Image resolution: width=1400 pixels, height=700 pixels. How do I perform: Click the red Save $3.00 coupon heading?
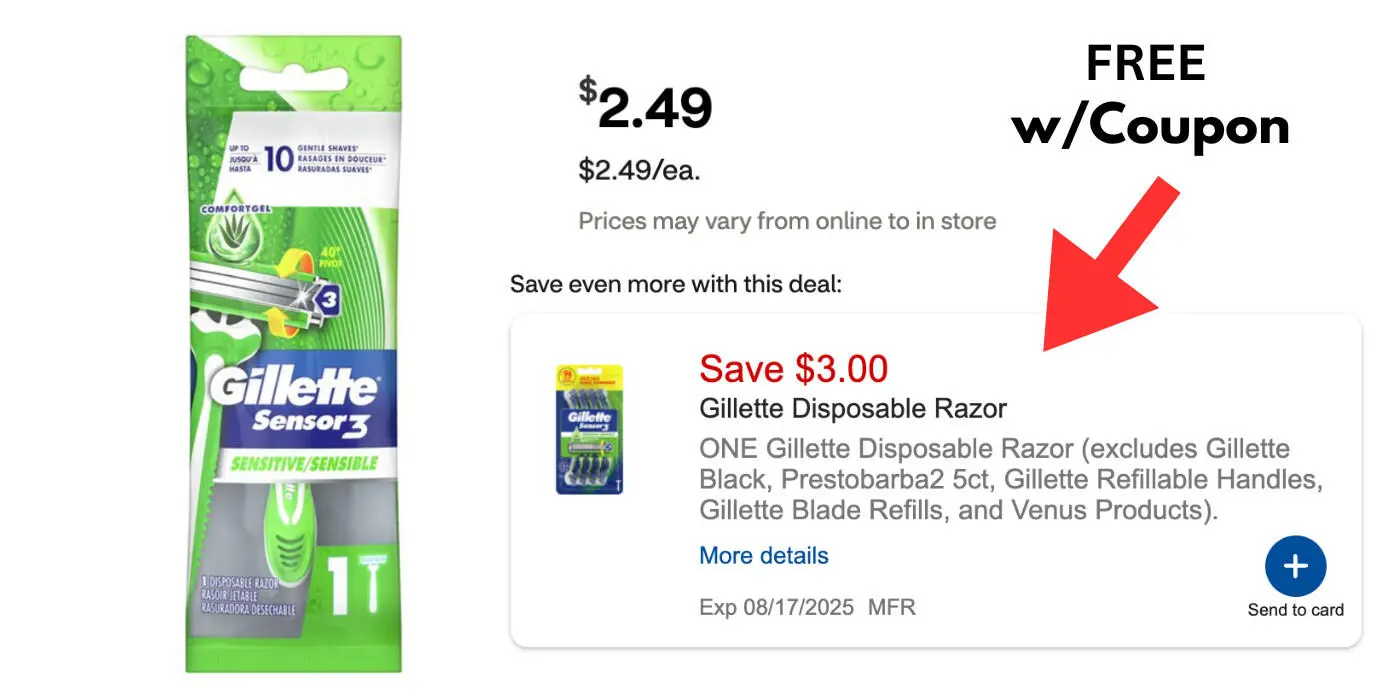[x=793, y=369]
